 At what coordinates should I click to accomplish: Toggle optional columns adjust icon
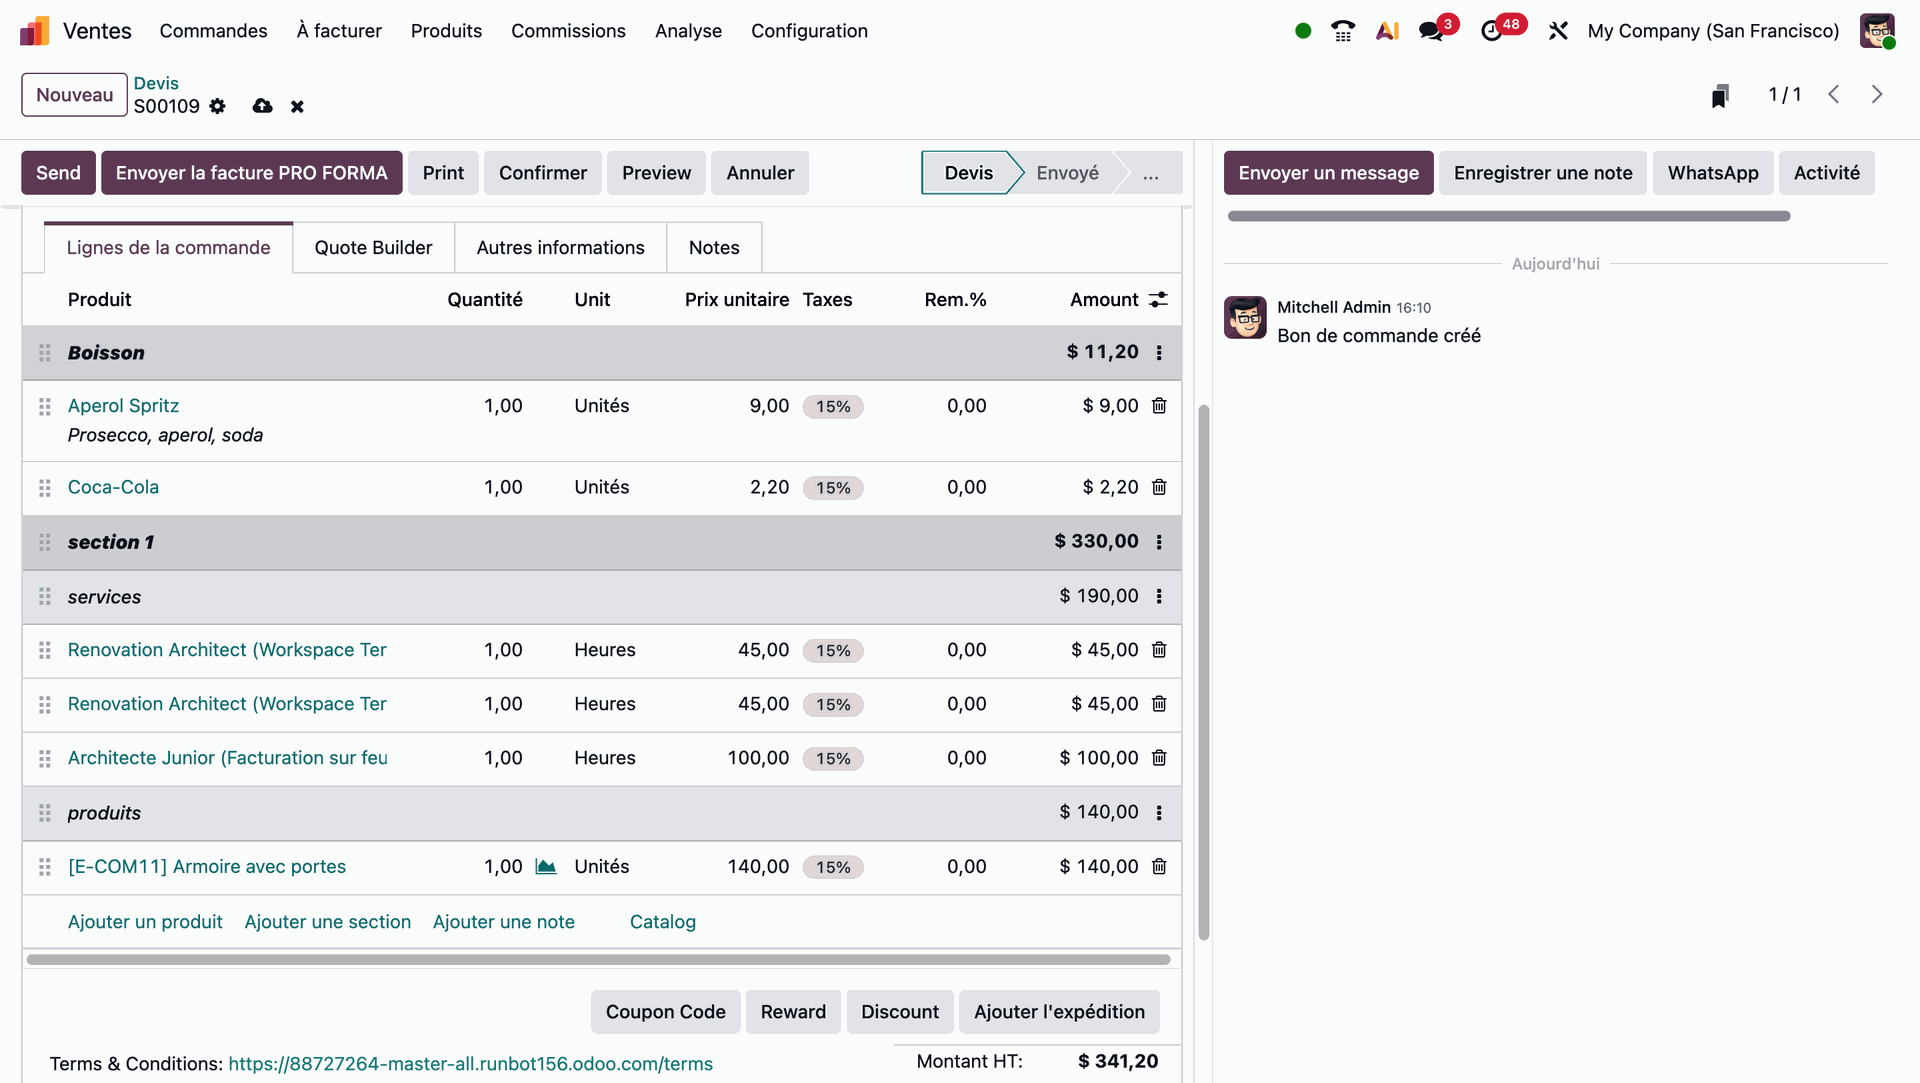click(x=1159, y=300)
